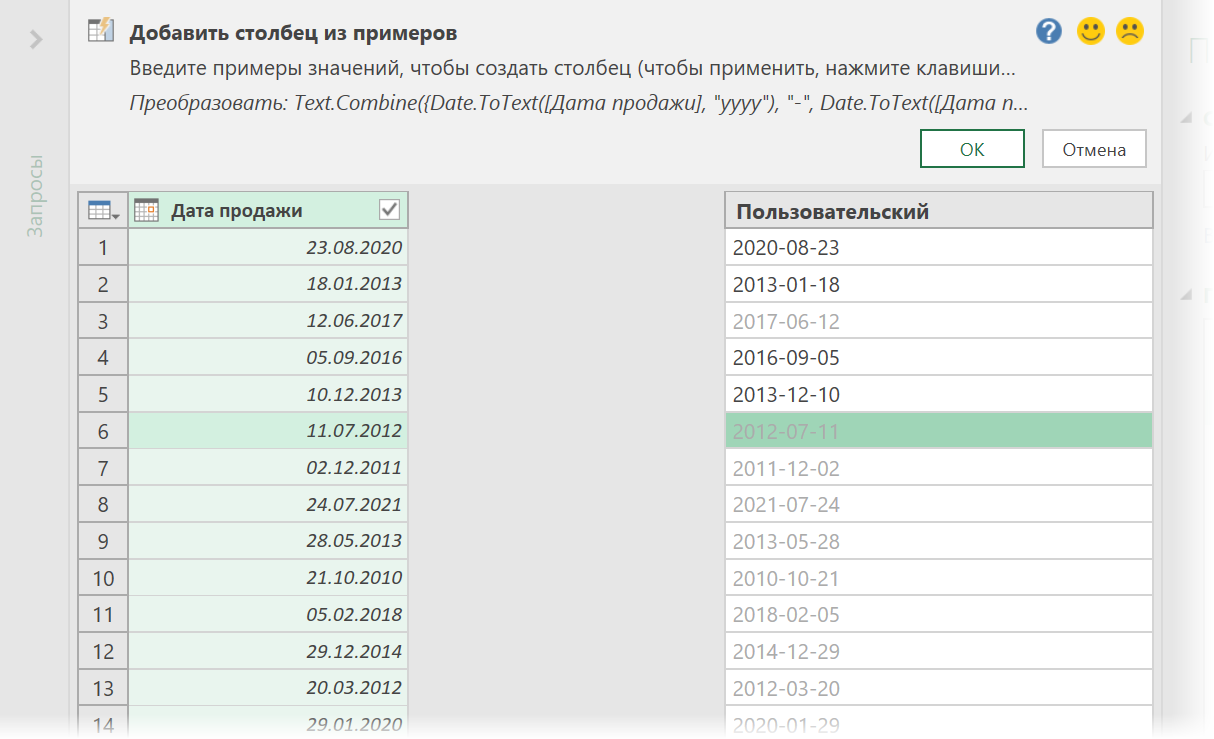Image resolution: width=1214 pixels, height=739 pixels.
Task: Select date cell 21.10.2010
Action: (268, 577)
